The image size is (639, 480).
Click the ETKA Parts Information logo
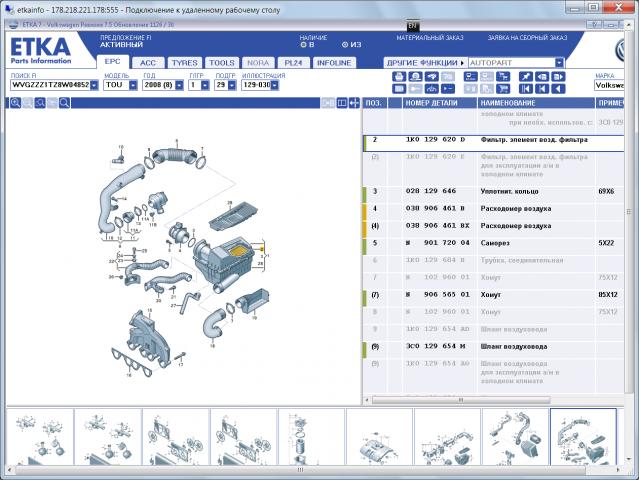tap(41, 51)
